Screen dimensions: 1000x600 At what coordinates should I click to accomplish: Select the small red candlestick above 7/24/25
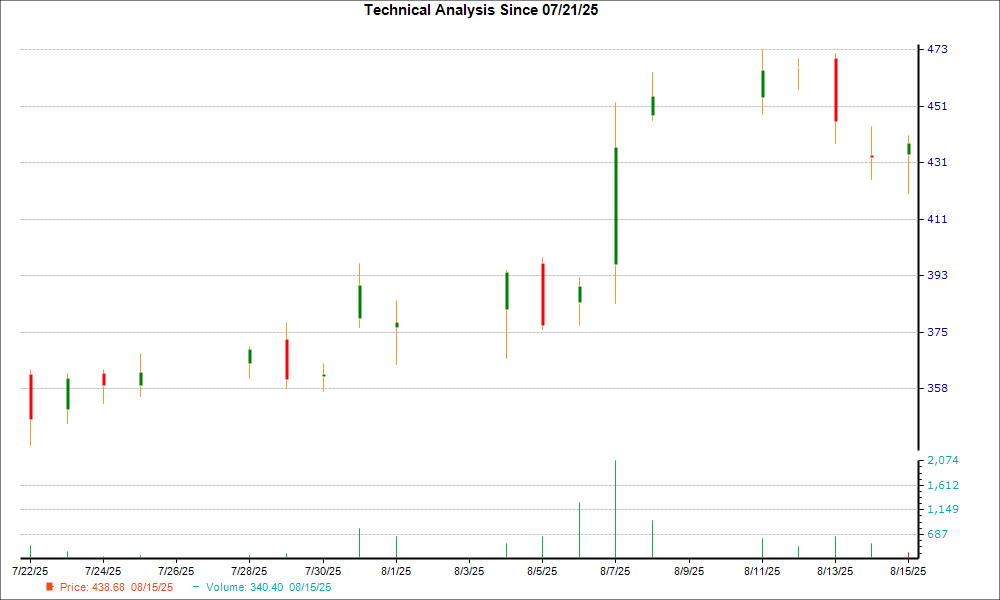pos(104,379)
